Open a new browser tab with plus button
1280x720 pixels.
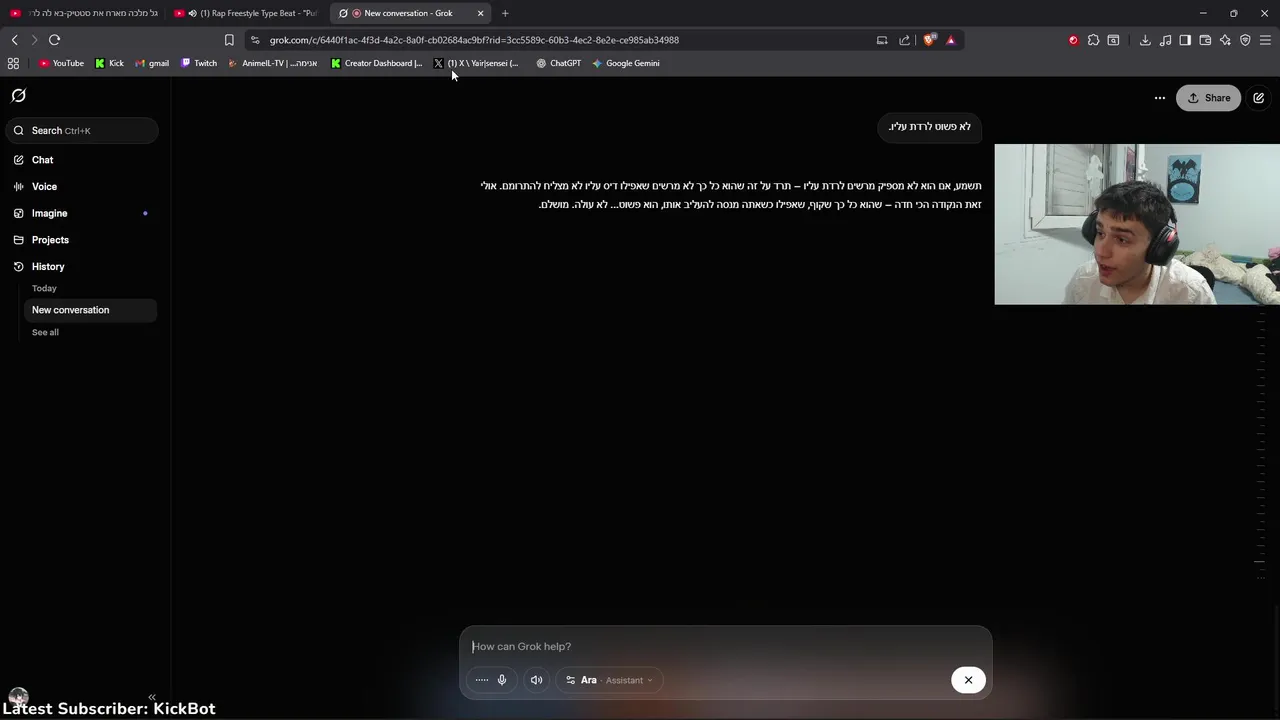[505, 13]
